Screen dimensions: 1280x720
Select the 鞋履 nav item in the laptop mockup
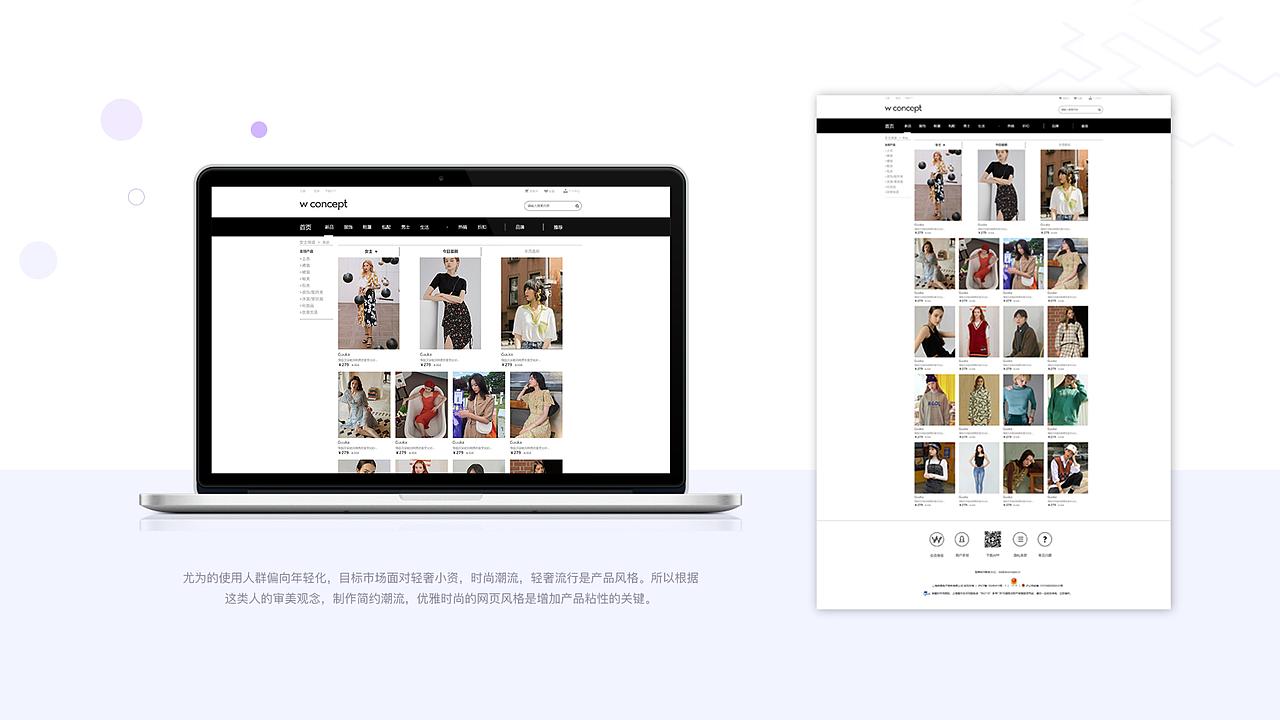367,227
